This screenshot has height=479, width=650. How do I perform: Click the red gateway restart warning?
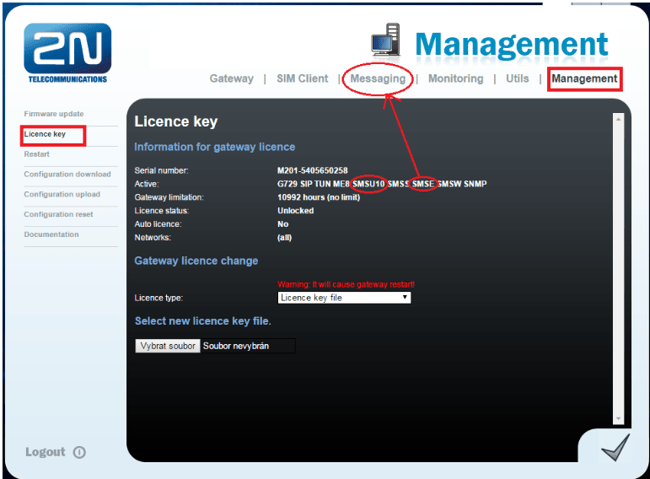coord(346,284)
